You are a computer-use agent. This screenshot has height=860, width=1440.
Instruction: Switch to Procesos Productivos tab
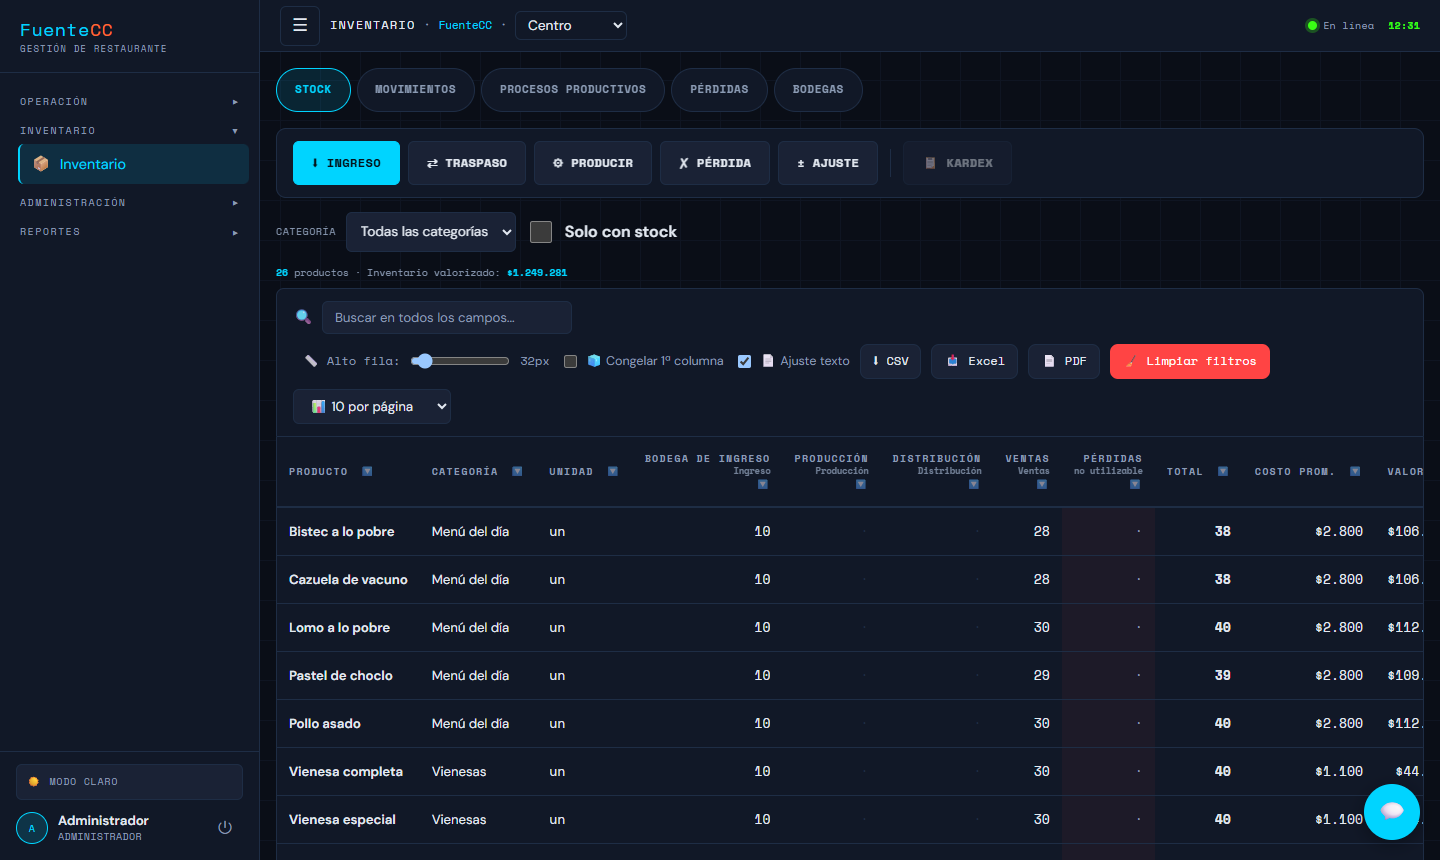click(x=573, y=90)
